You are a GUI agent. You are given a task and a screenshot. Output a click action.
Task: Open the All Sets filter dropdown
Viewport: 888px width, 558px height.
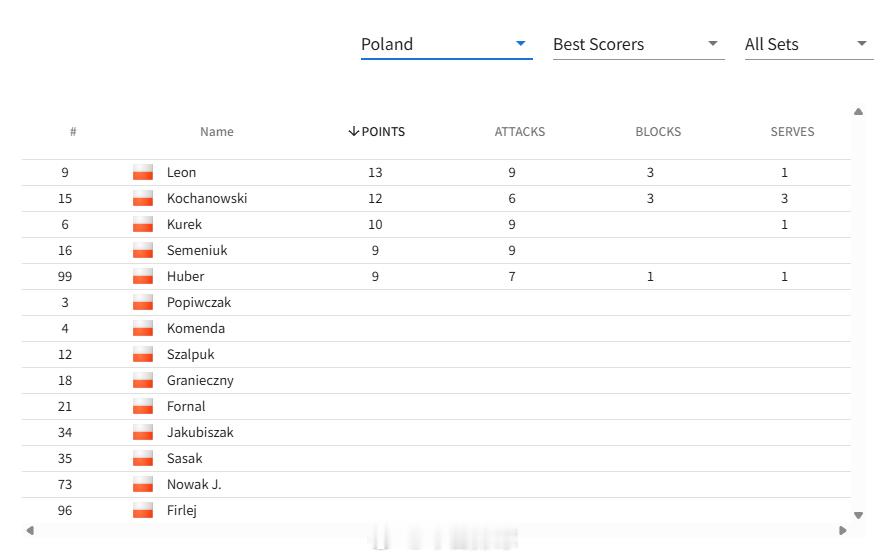(x=809, y=45)
